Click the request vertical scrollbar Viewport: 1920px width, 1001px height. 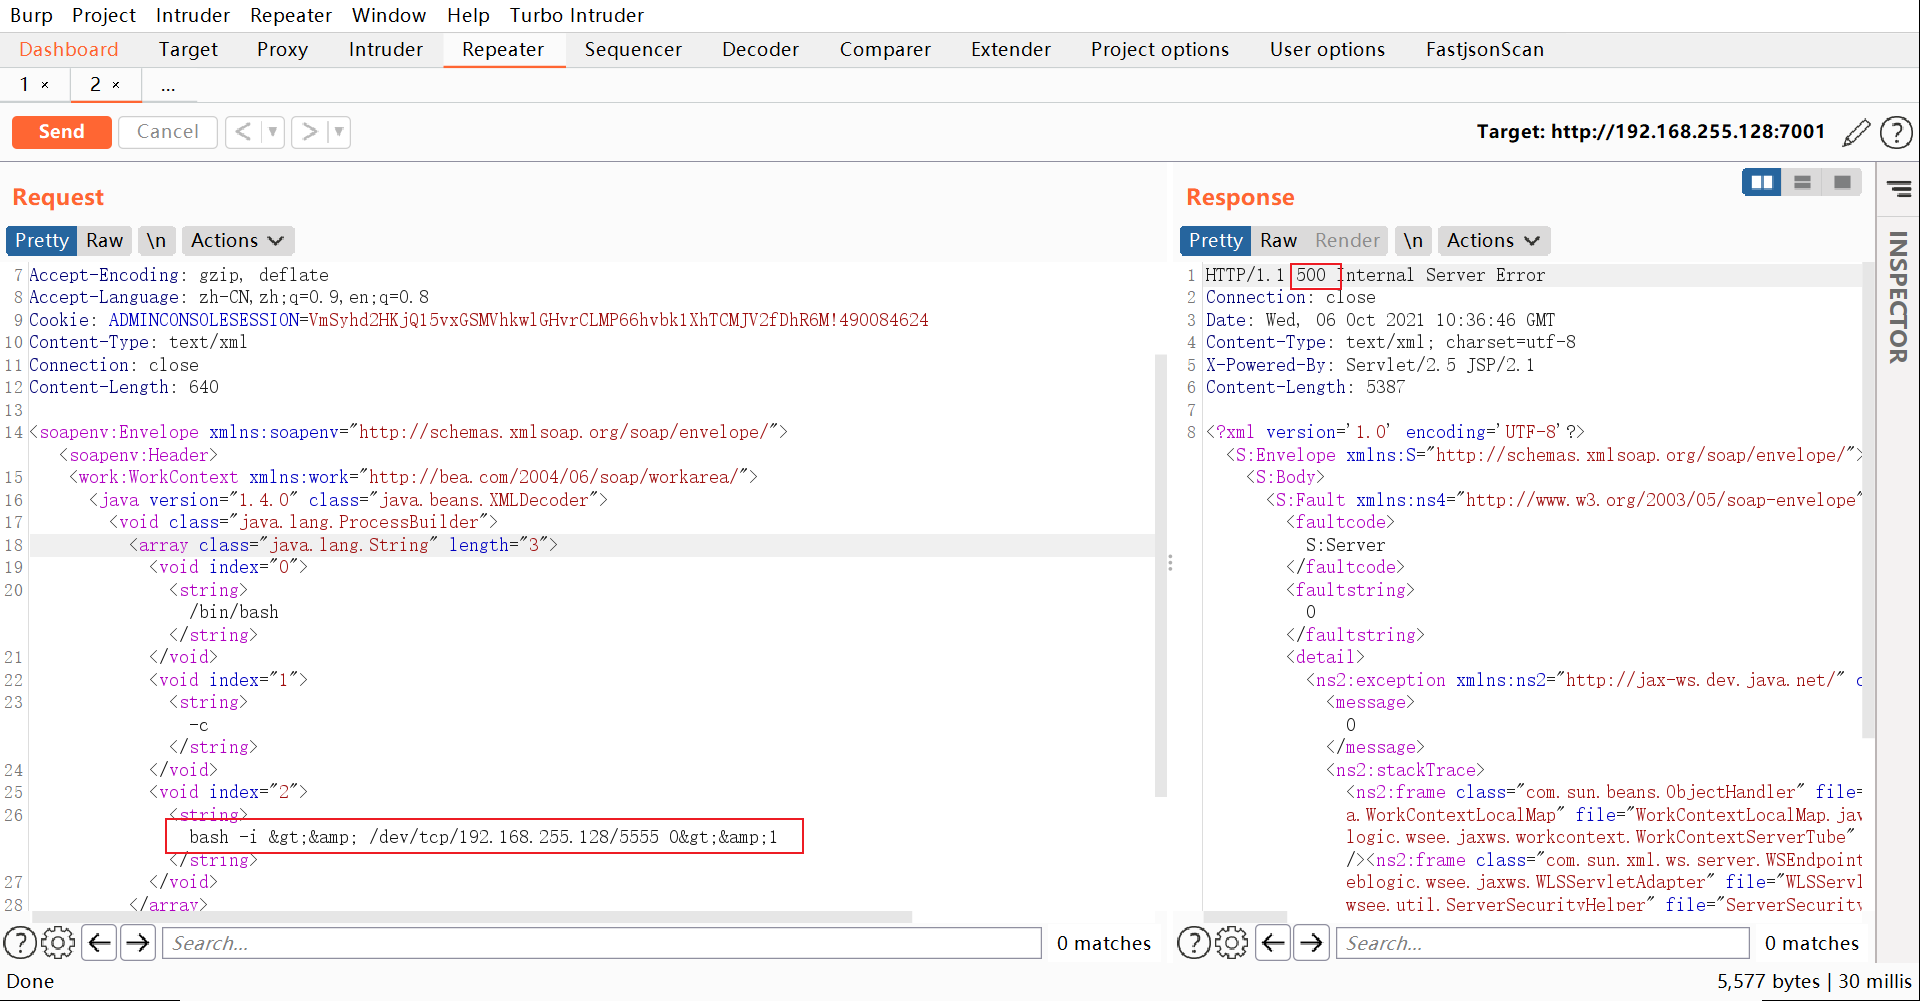tap(1160, 575)
